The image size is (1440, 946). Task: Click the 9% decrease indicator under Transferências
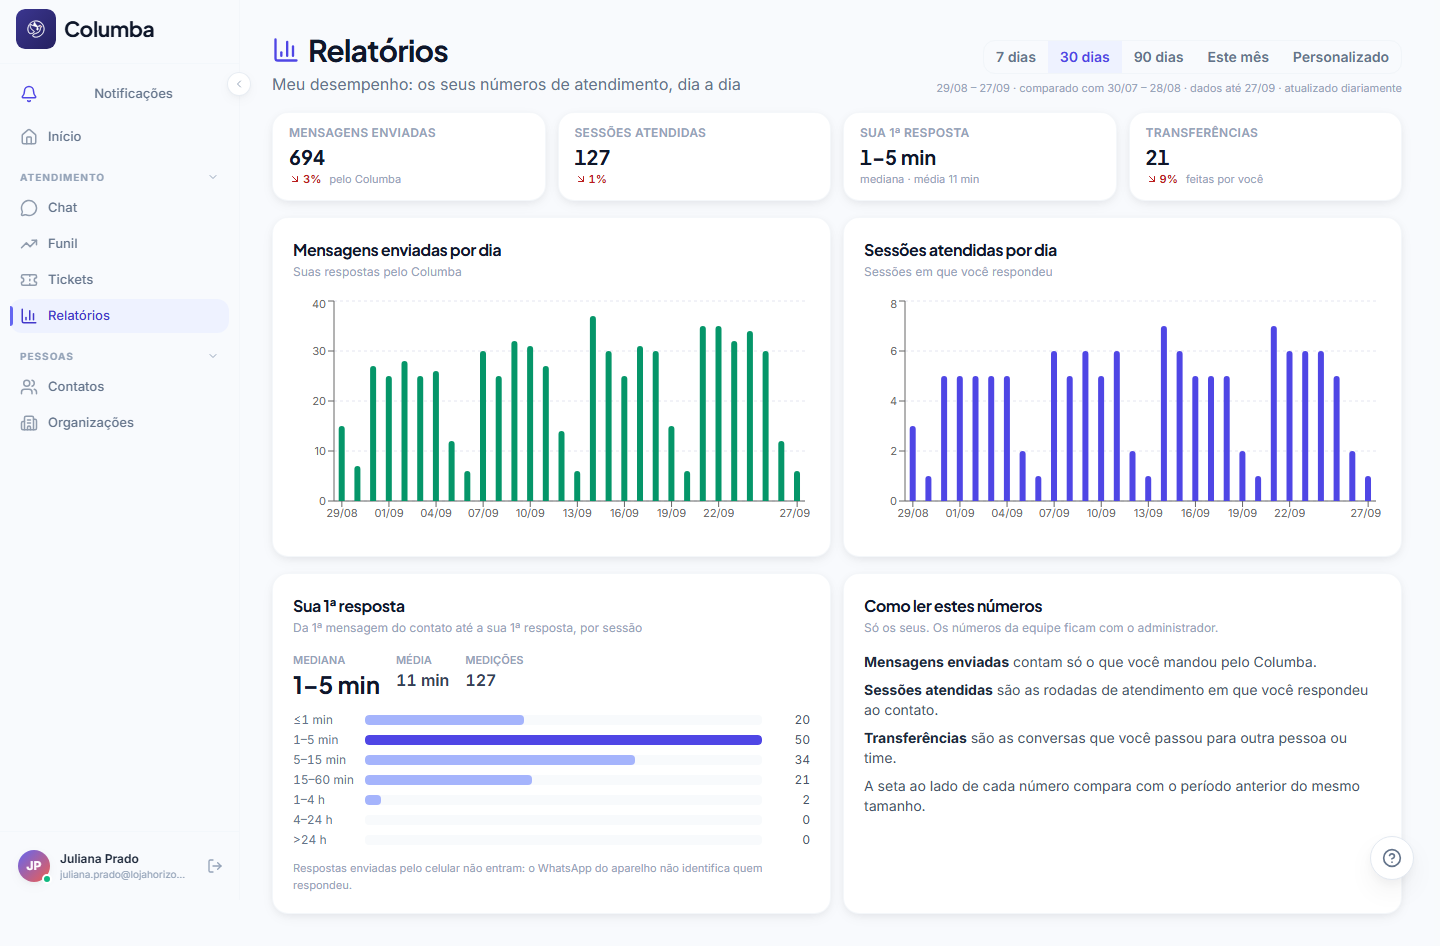coord(1162,179)
